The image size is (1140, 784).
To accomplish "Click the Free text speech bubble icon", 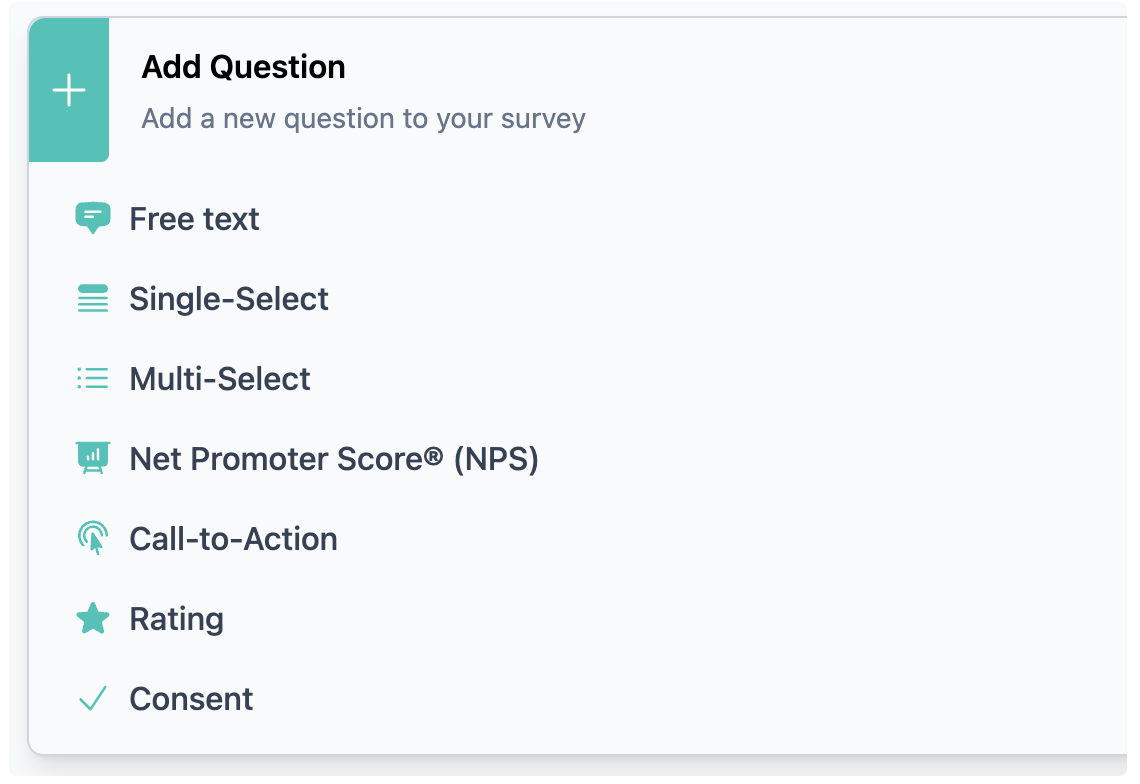I will pyautogui.click(x=93, y=217).
